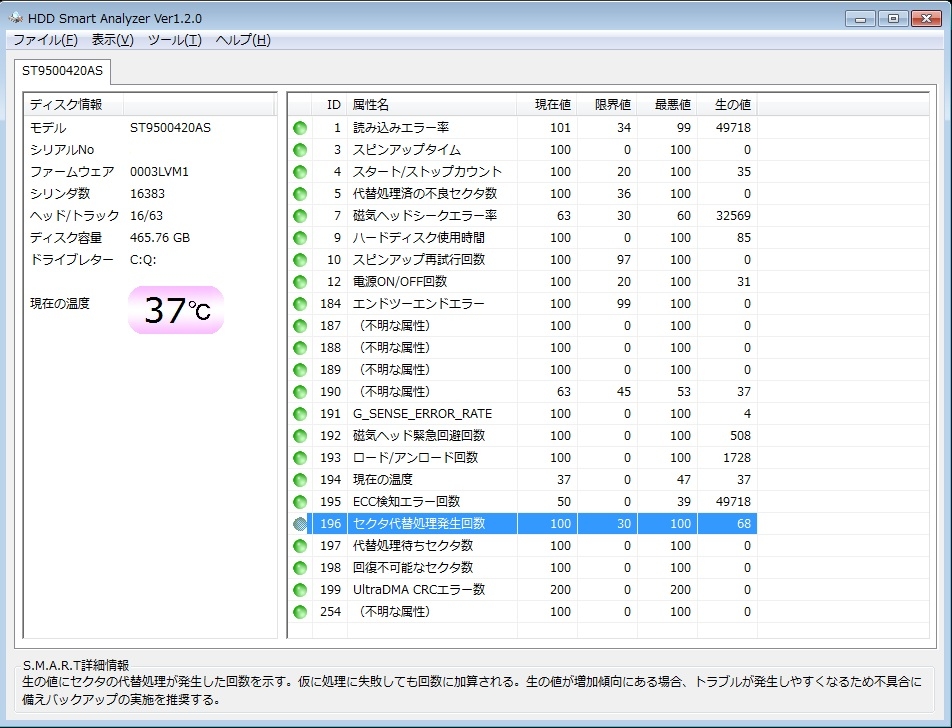Select the ST9500420AS drive tab
This screenshot has width=952, height=728.
tap(63, 71)
